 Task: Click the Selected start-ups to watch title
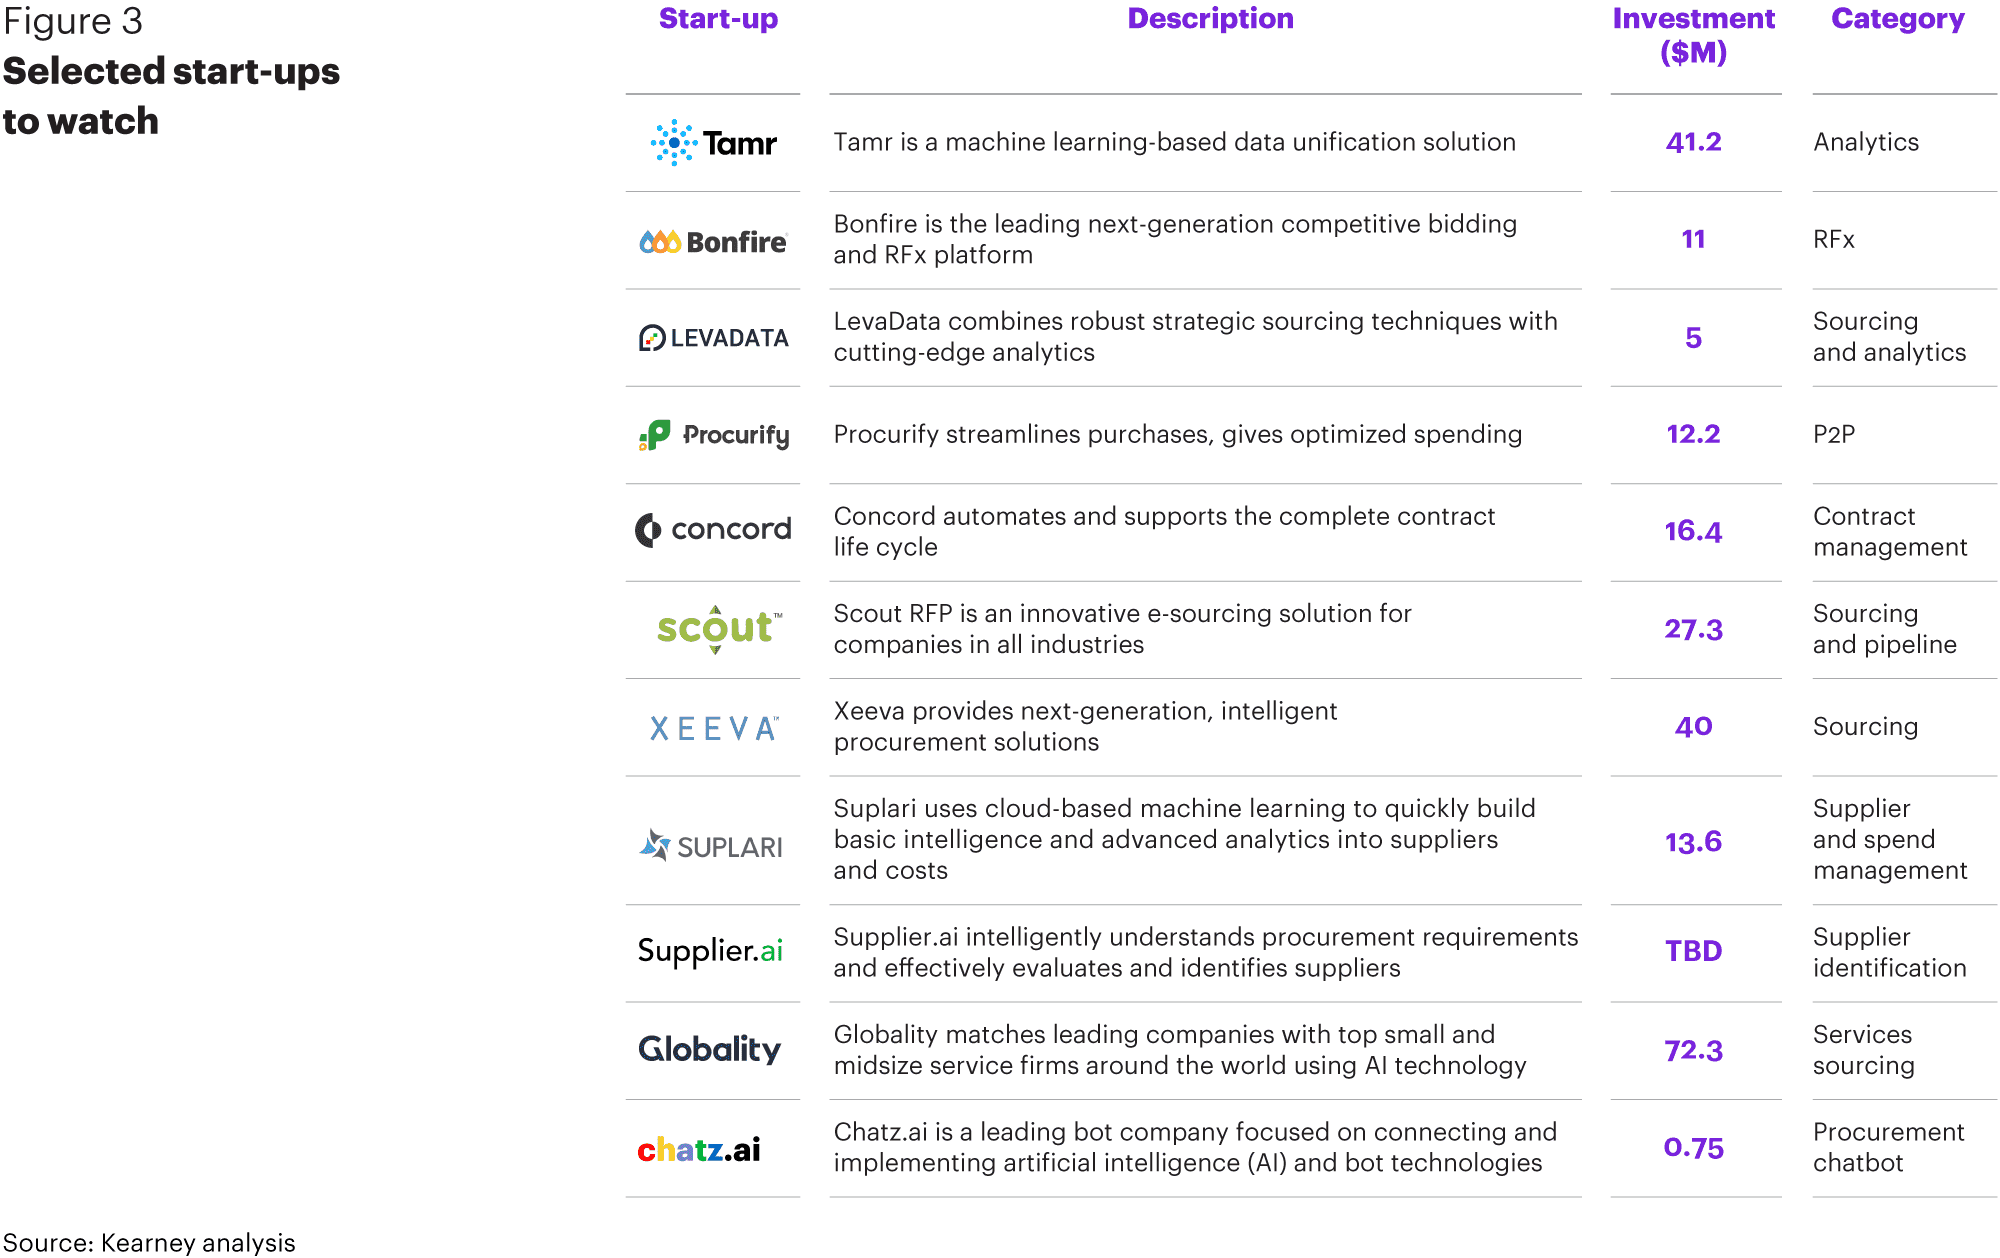tap(172, 96)
